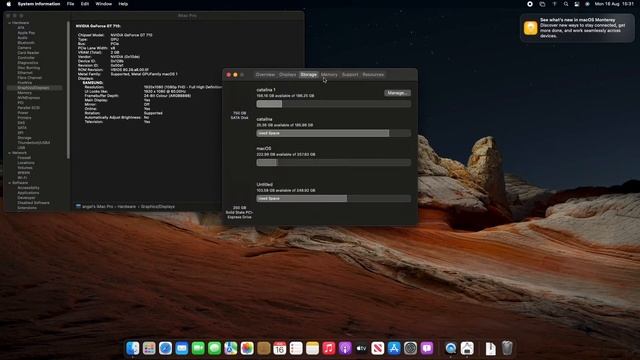640x360 pixels.
Task: Open System Preferences from the Dock
Action: [x=410, y=348]
